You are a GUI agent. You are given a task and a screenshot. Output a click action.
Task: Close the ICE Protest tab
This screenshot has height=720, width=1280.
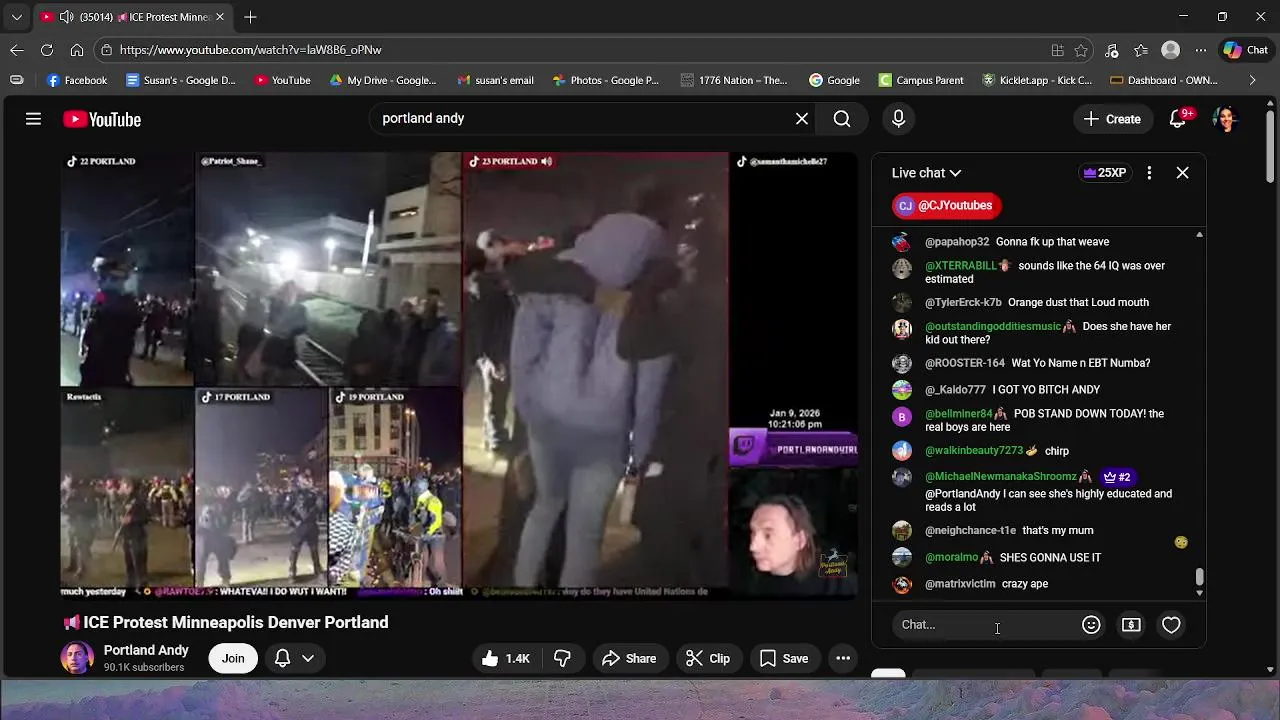pyautogui.click(x=220, y=17)
